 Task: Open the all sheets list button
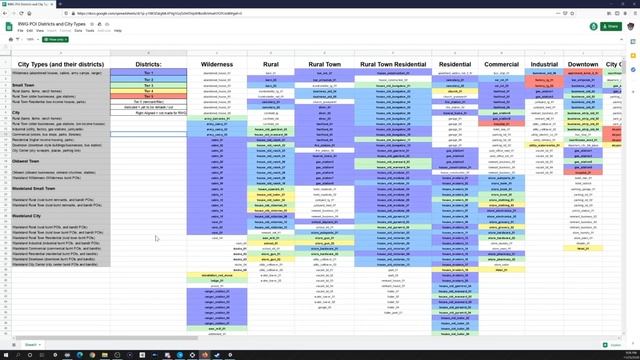pyautogui.click(x=14, y=345)
